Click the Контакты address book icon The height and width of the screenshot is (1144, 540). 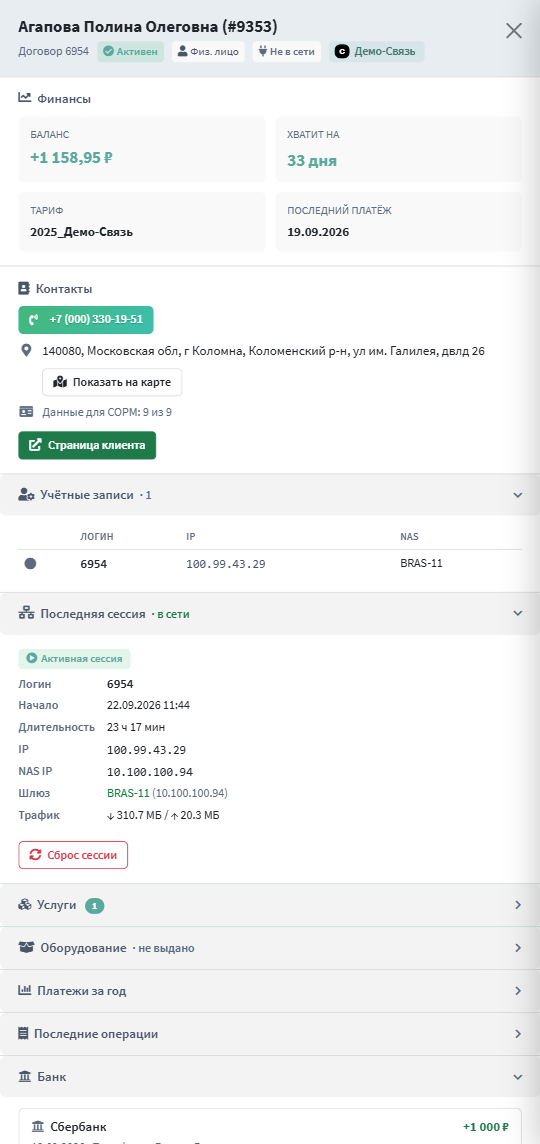pyautogui.click(x=24, y=289)
